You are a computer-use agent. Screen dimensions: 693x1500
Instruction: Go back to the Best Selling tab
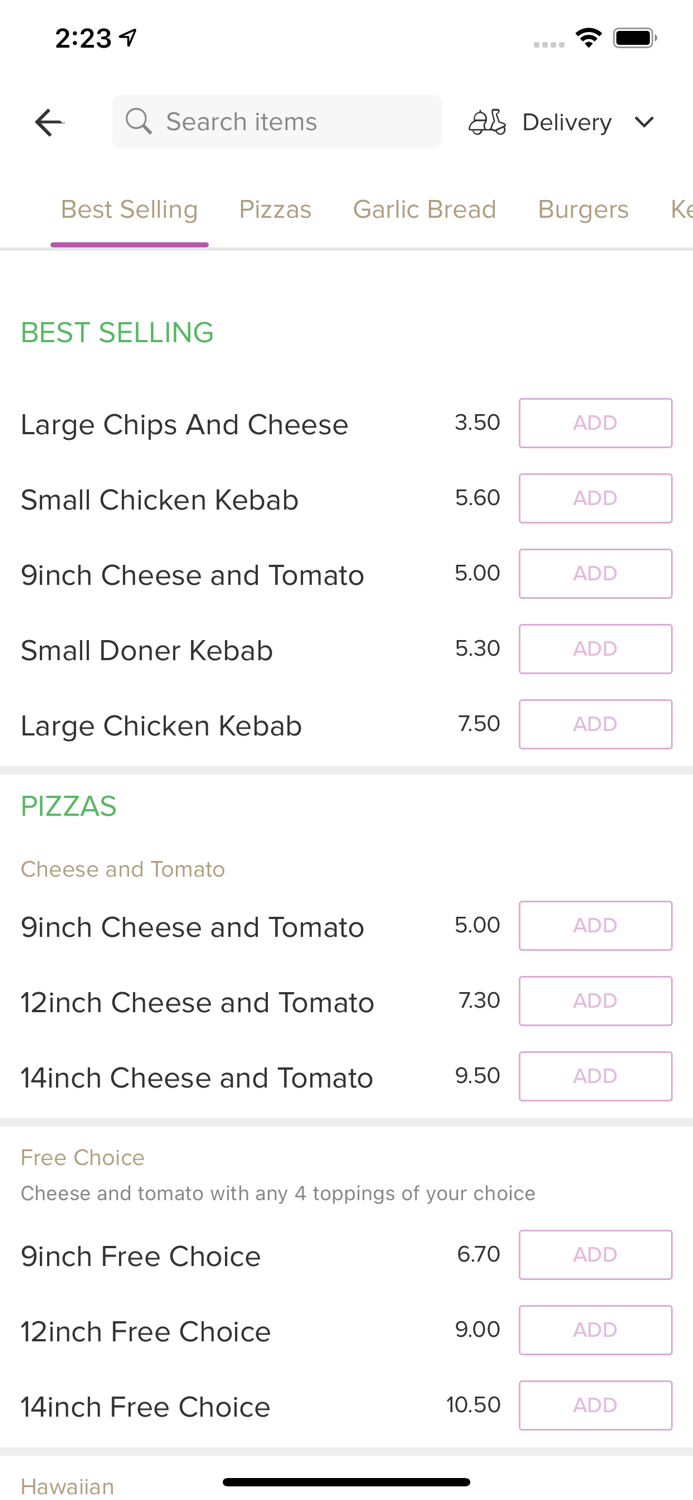point(129,209)
